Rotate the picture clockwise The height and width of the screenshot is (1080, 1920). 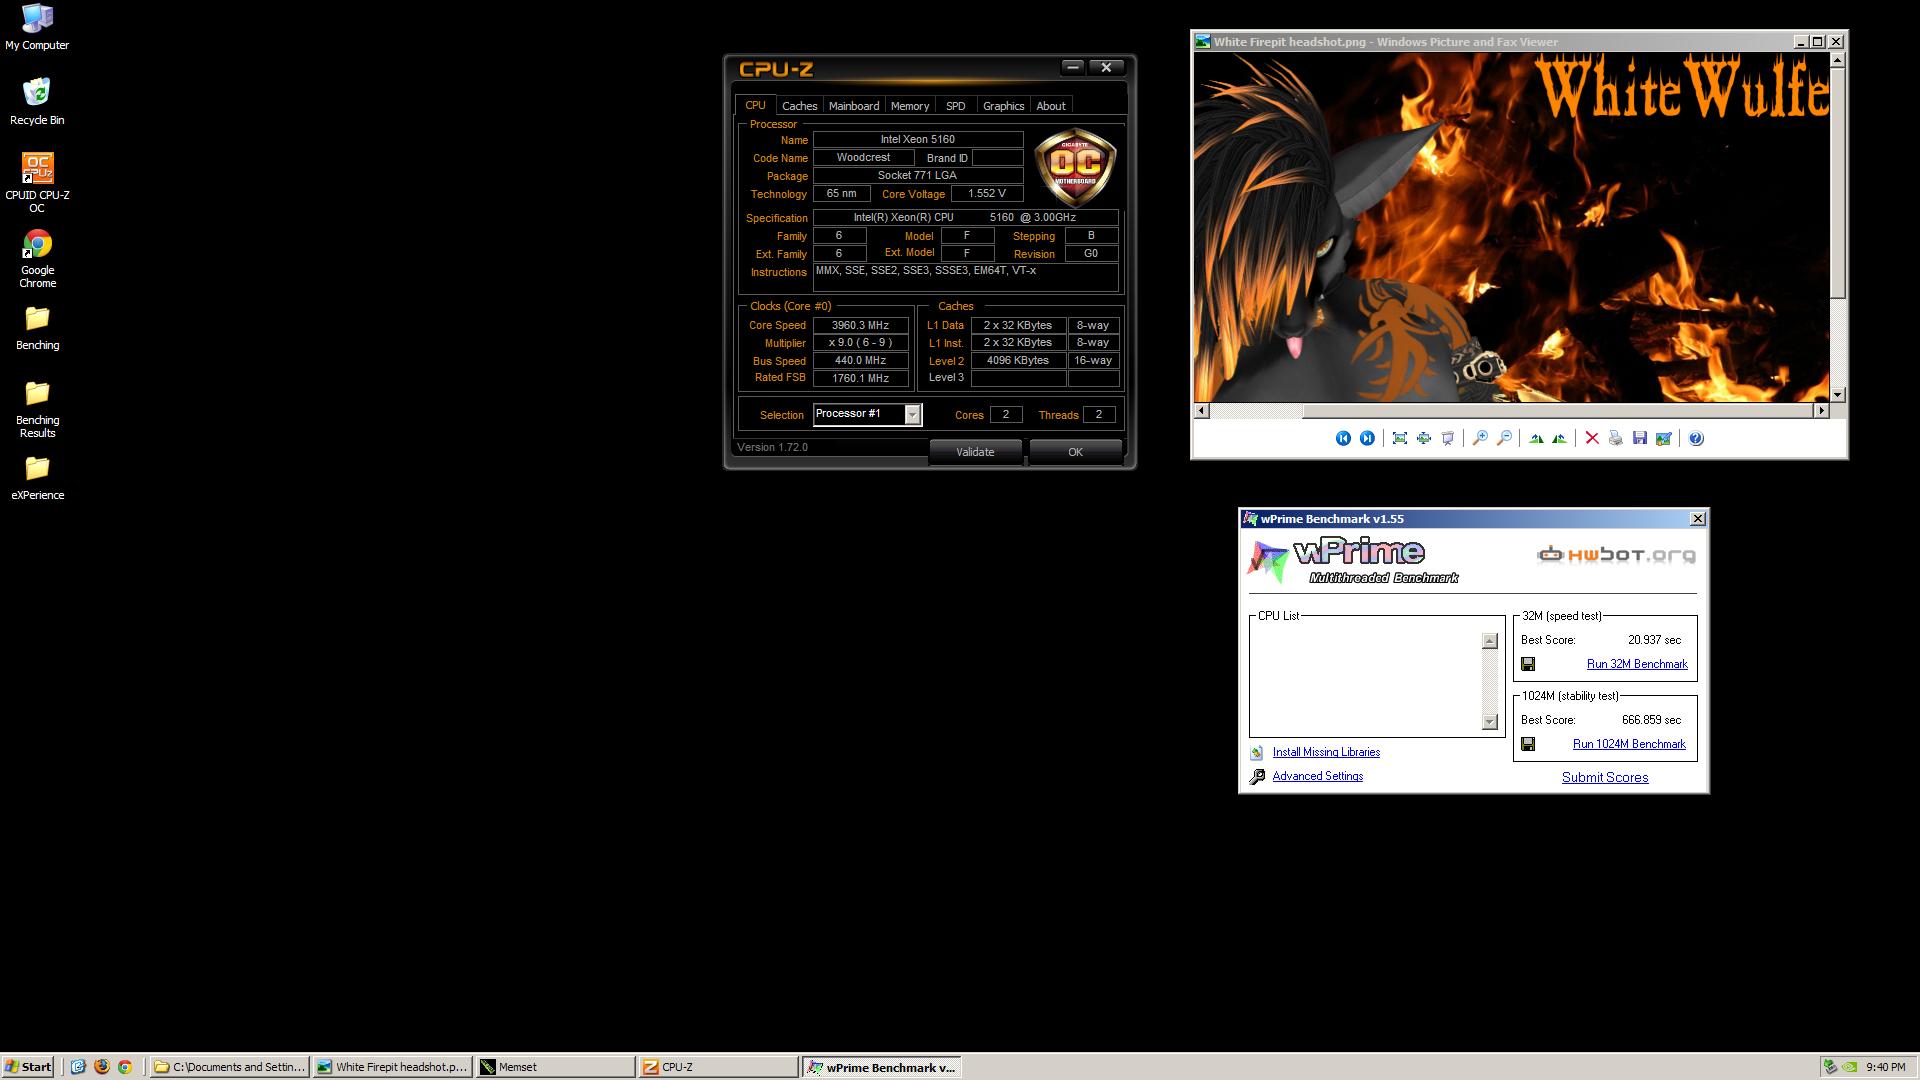tap(1536, 438)
